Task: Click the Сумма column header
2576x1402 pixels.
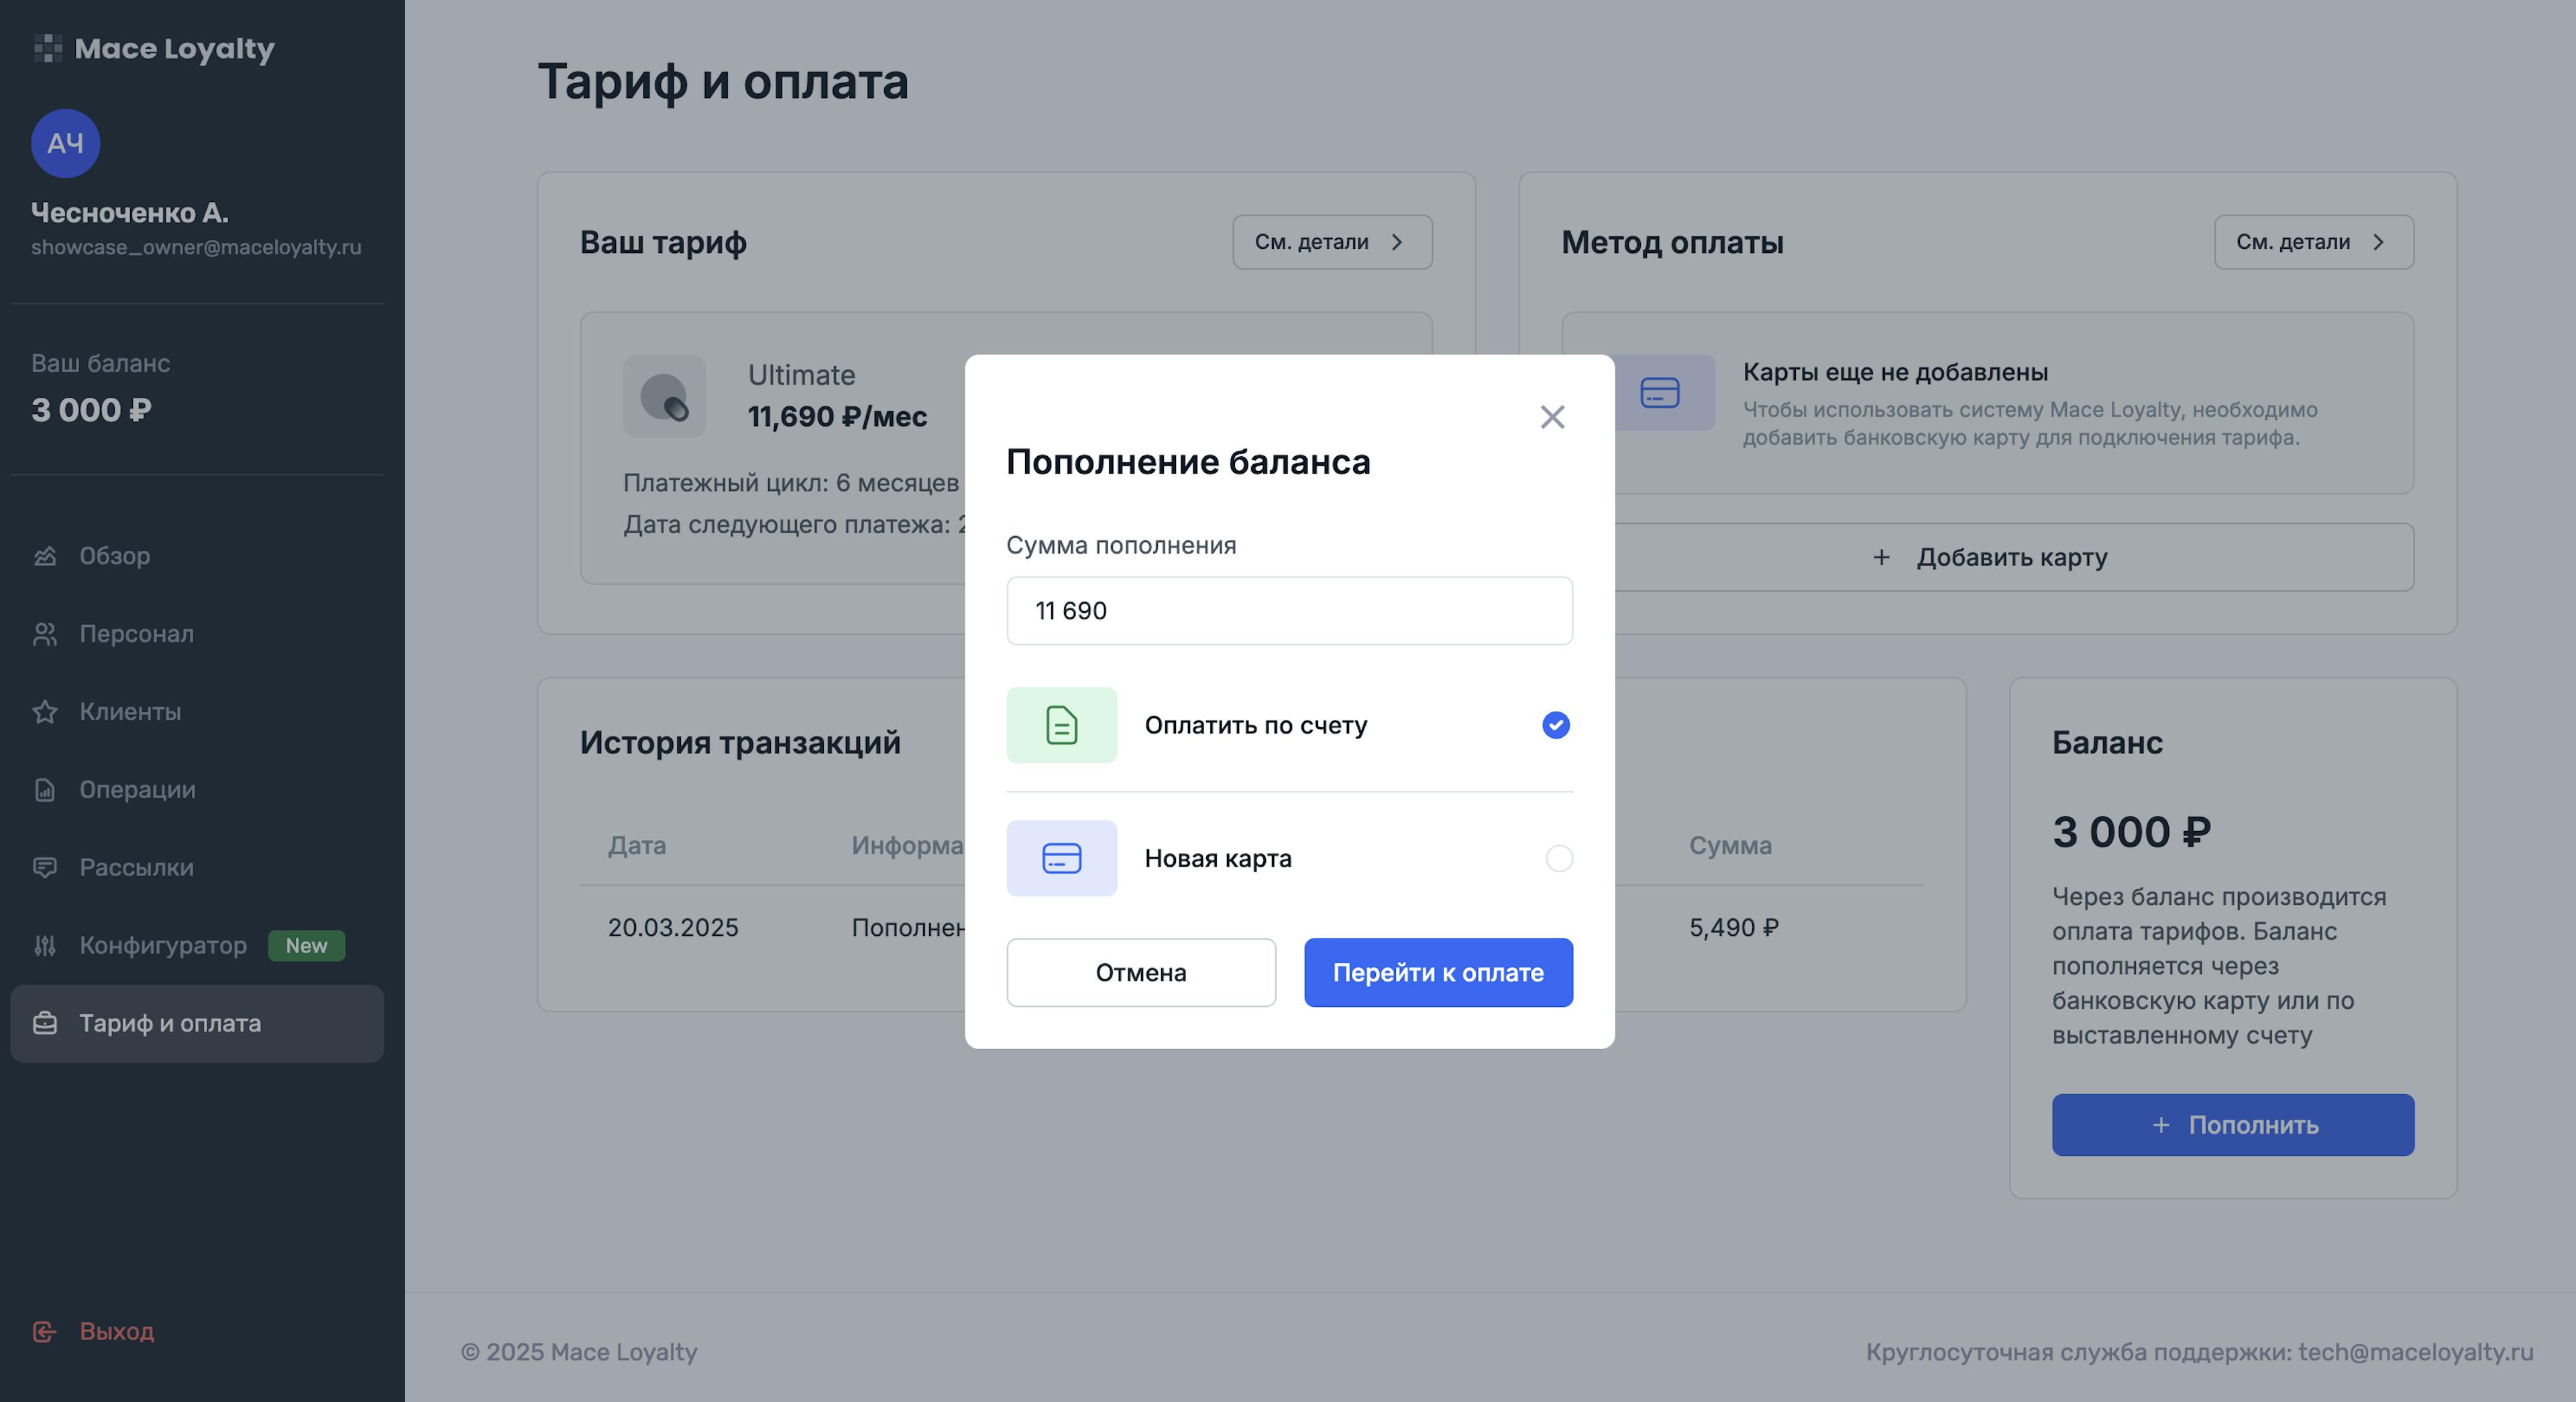Action: [1730, 846]
